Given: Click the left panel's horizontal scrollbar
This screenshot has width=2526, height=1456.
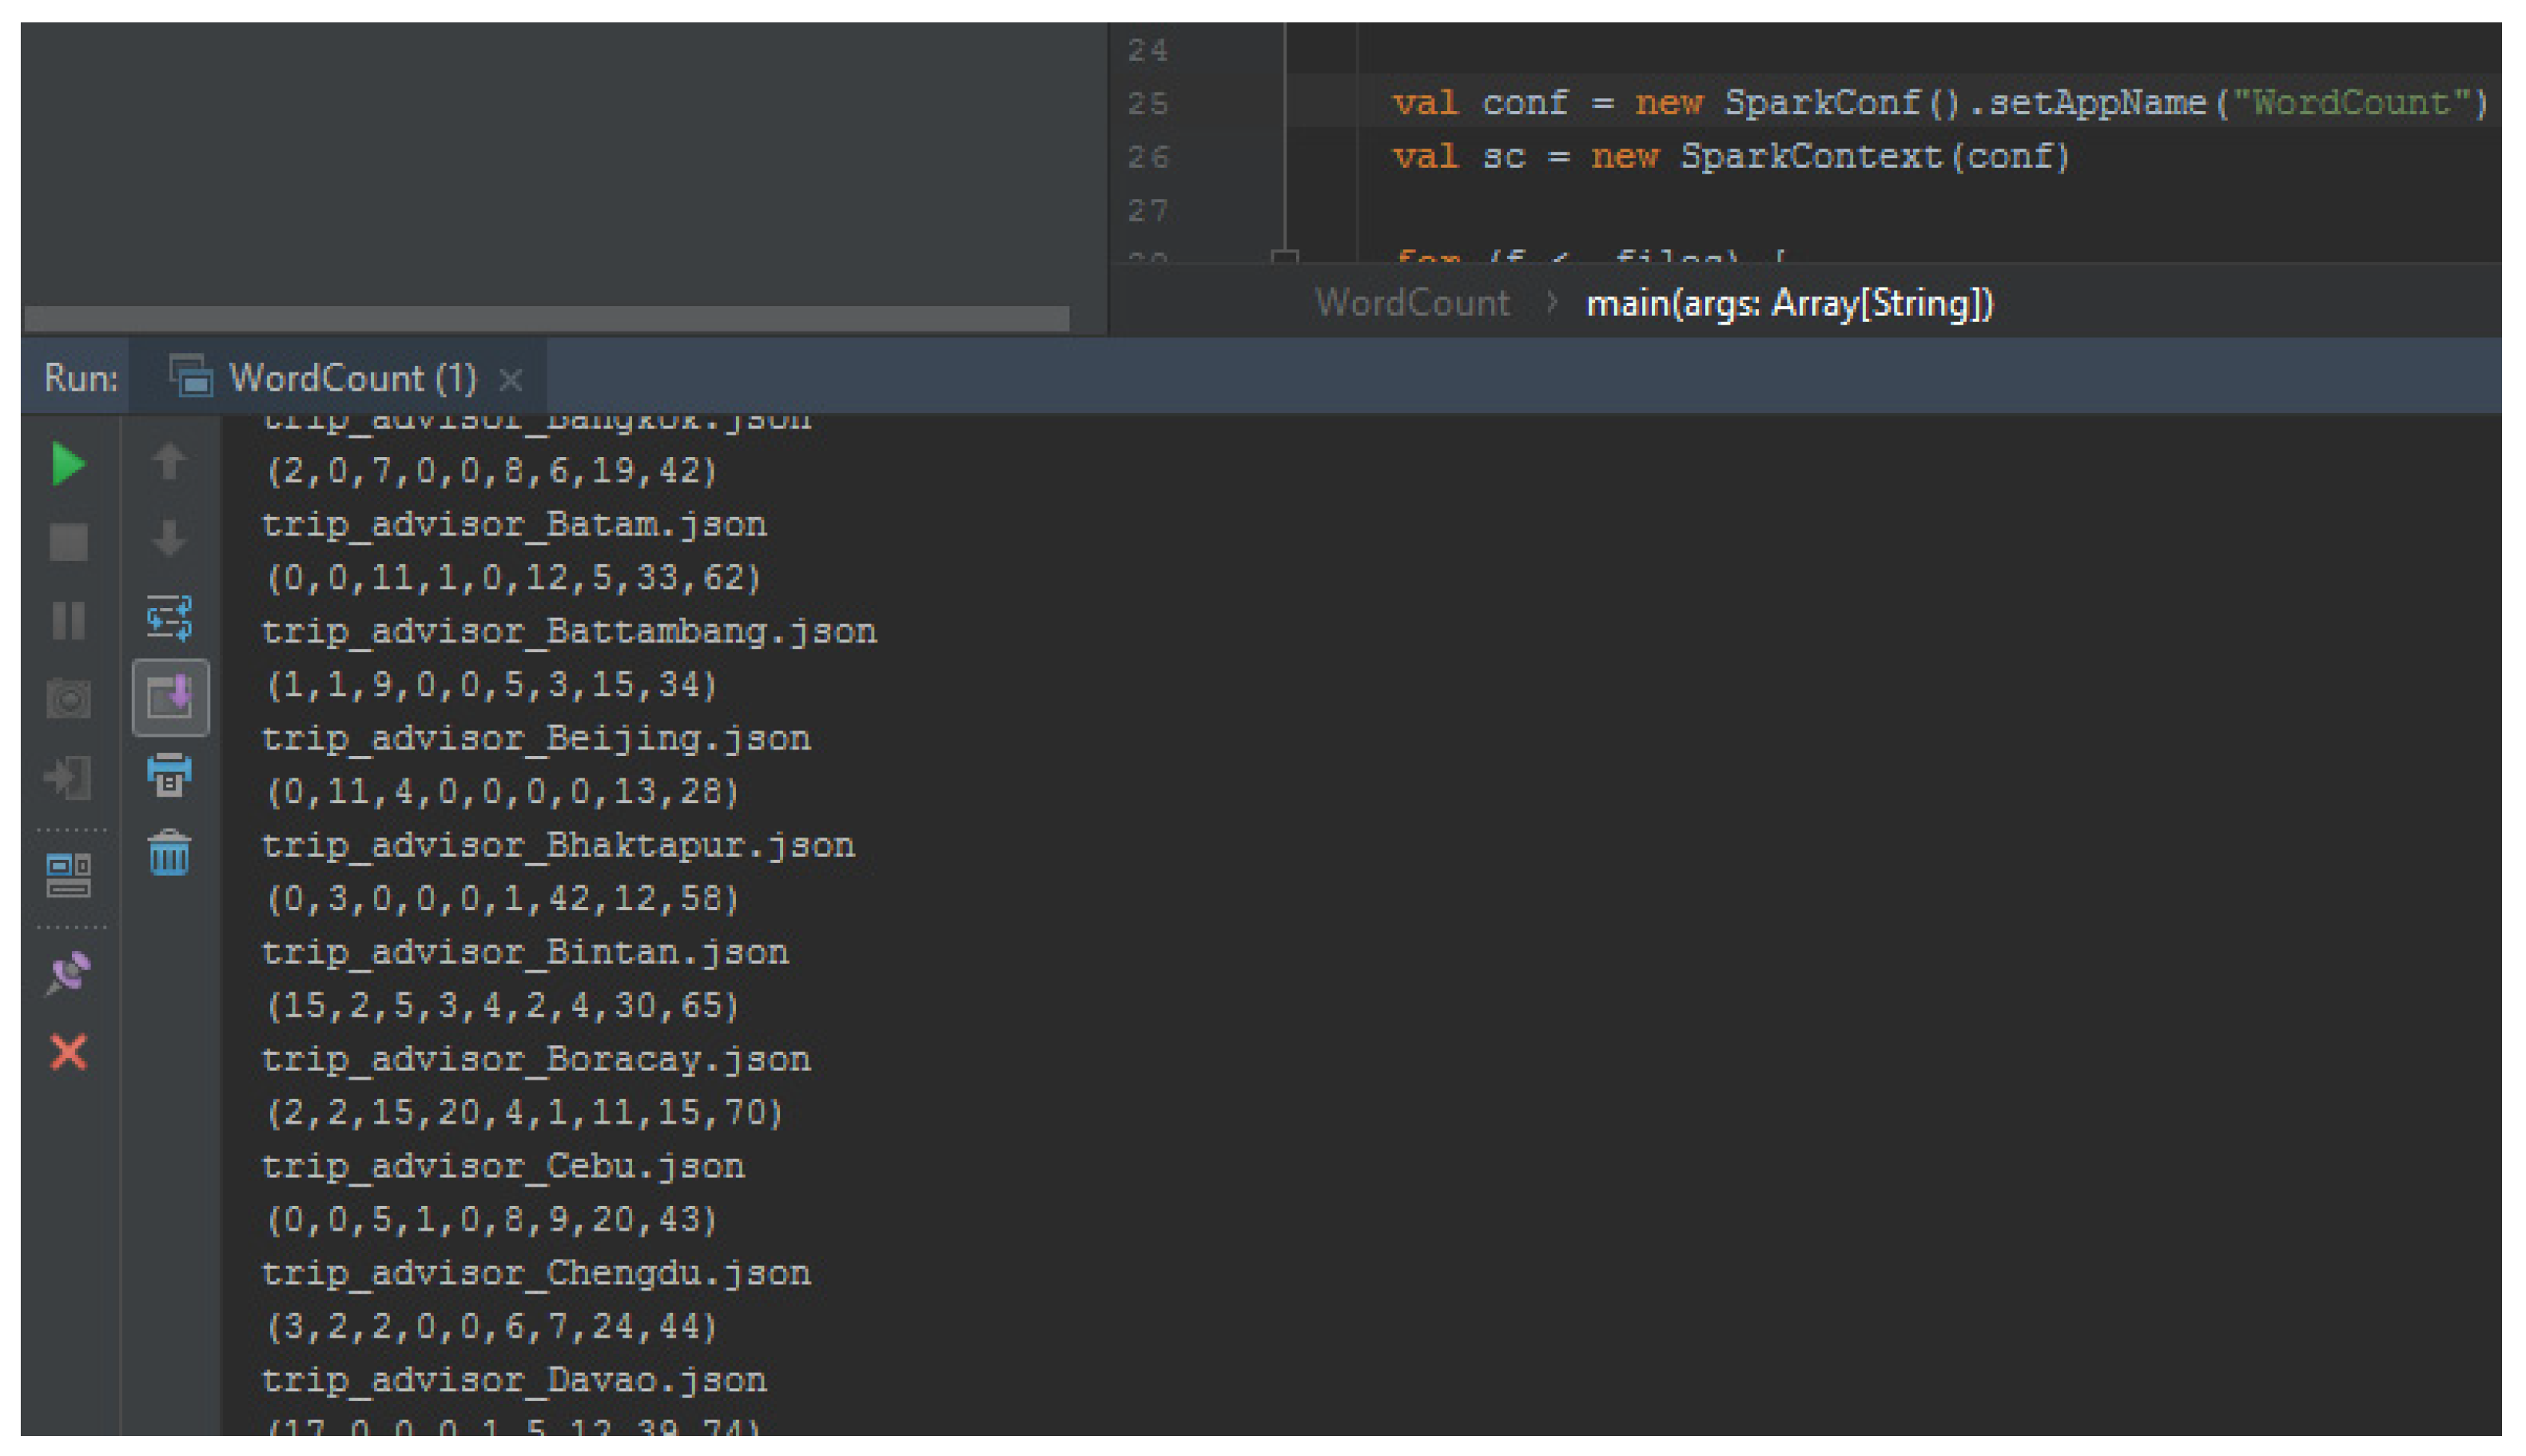Looking at the screenshot, I should coord(546,318).
